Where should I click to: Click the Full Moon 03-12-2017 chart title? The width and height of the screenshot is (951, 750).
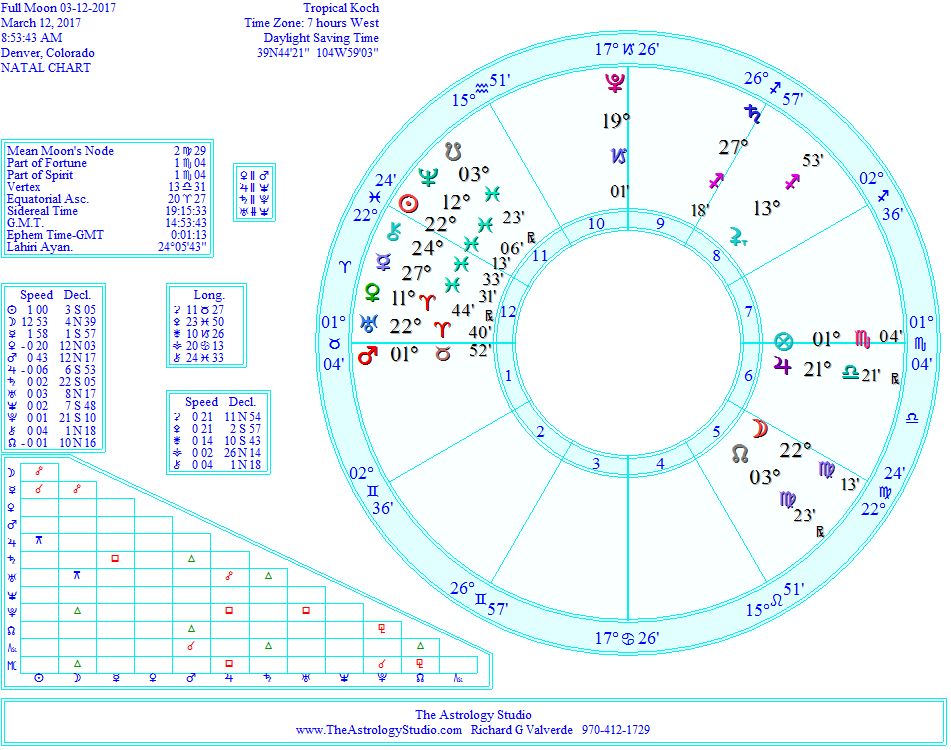point(59,8)
